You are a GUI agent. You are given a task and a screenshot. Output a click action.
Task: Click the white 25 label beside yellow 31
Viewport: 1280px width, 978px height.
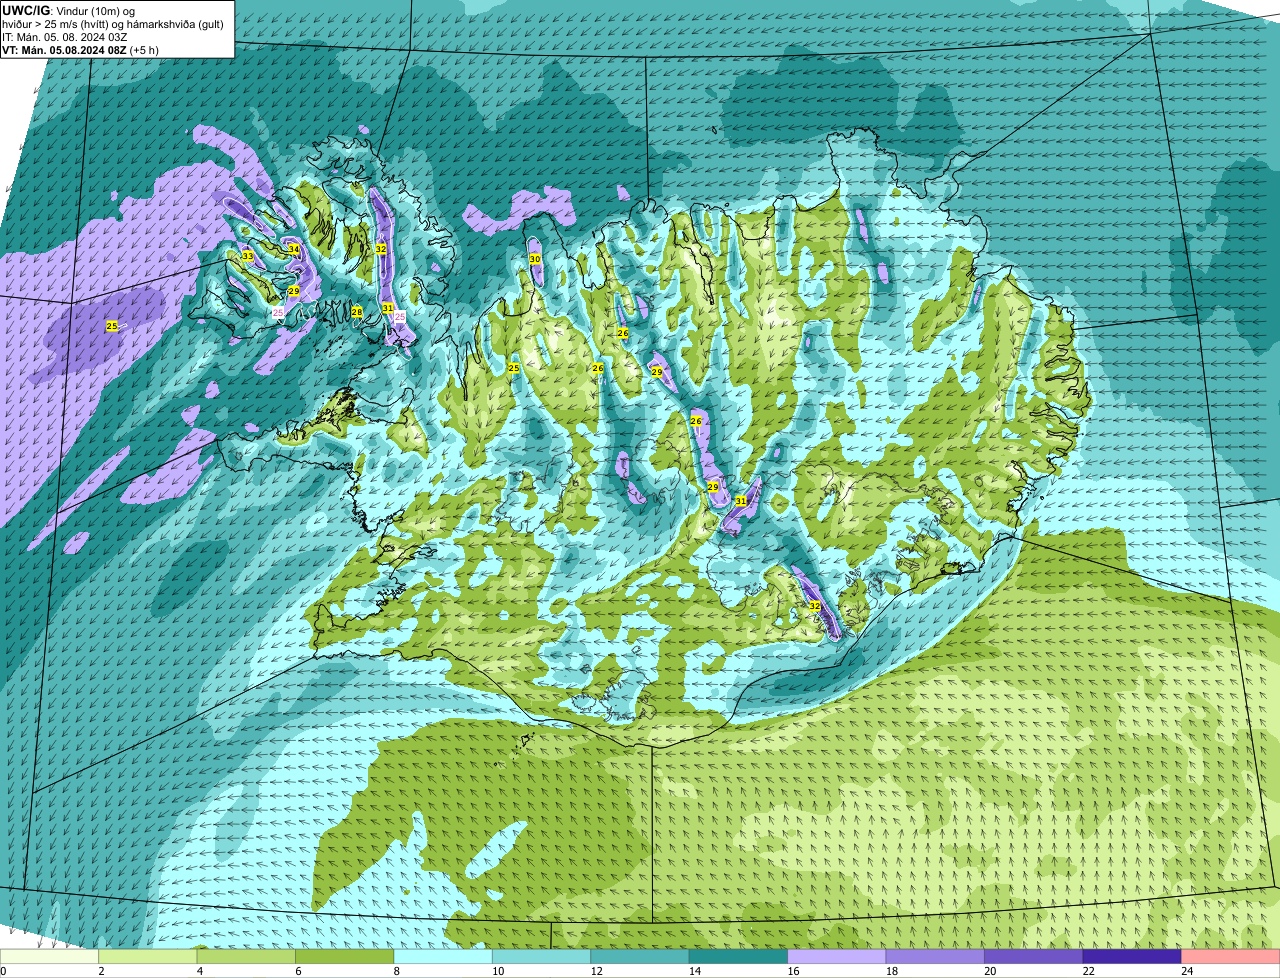(x=400, y=316)
